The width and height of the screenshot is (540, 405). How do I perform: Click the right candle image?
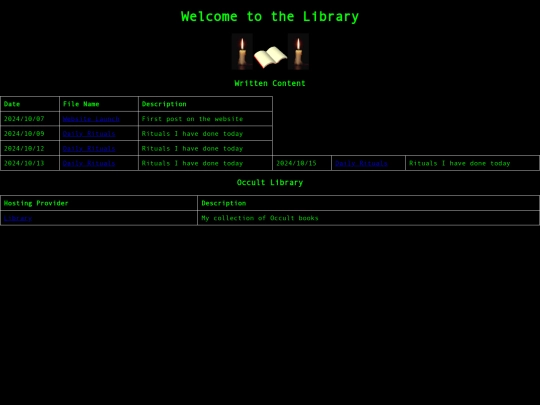(x=298, y=52)
